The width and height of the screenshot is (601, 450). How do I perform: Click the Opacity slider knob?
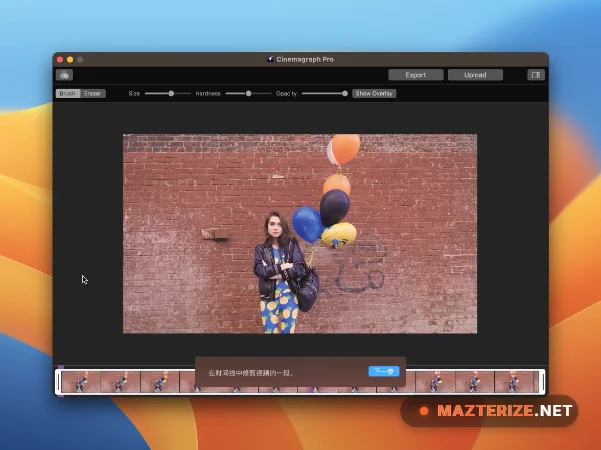click(x=345, y=94)
